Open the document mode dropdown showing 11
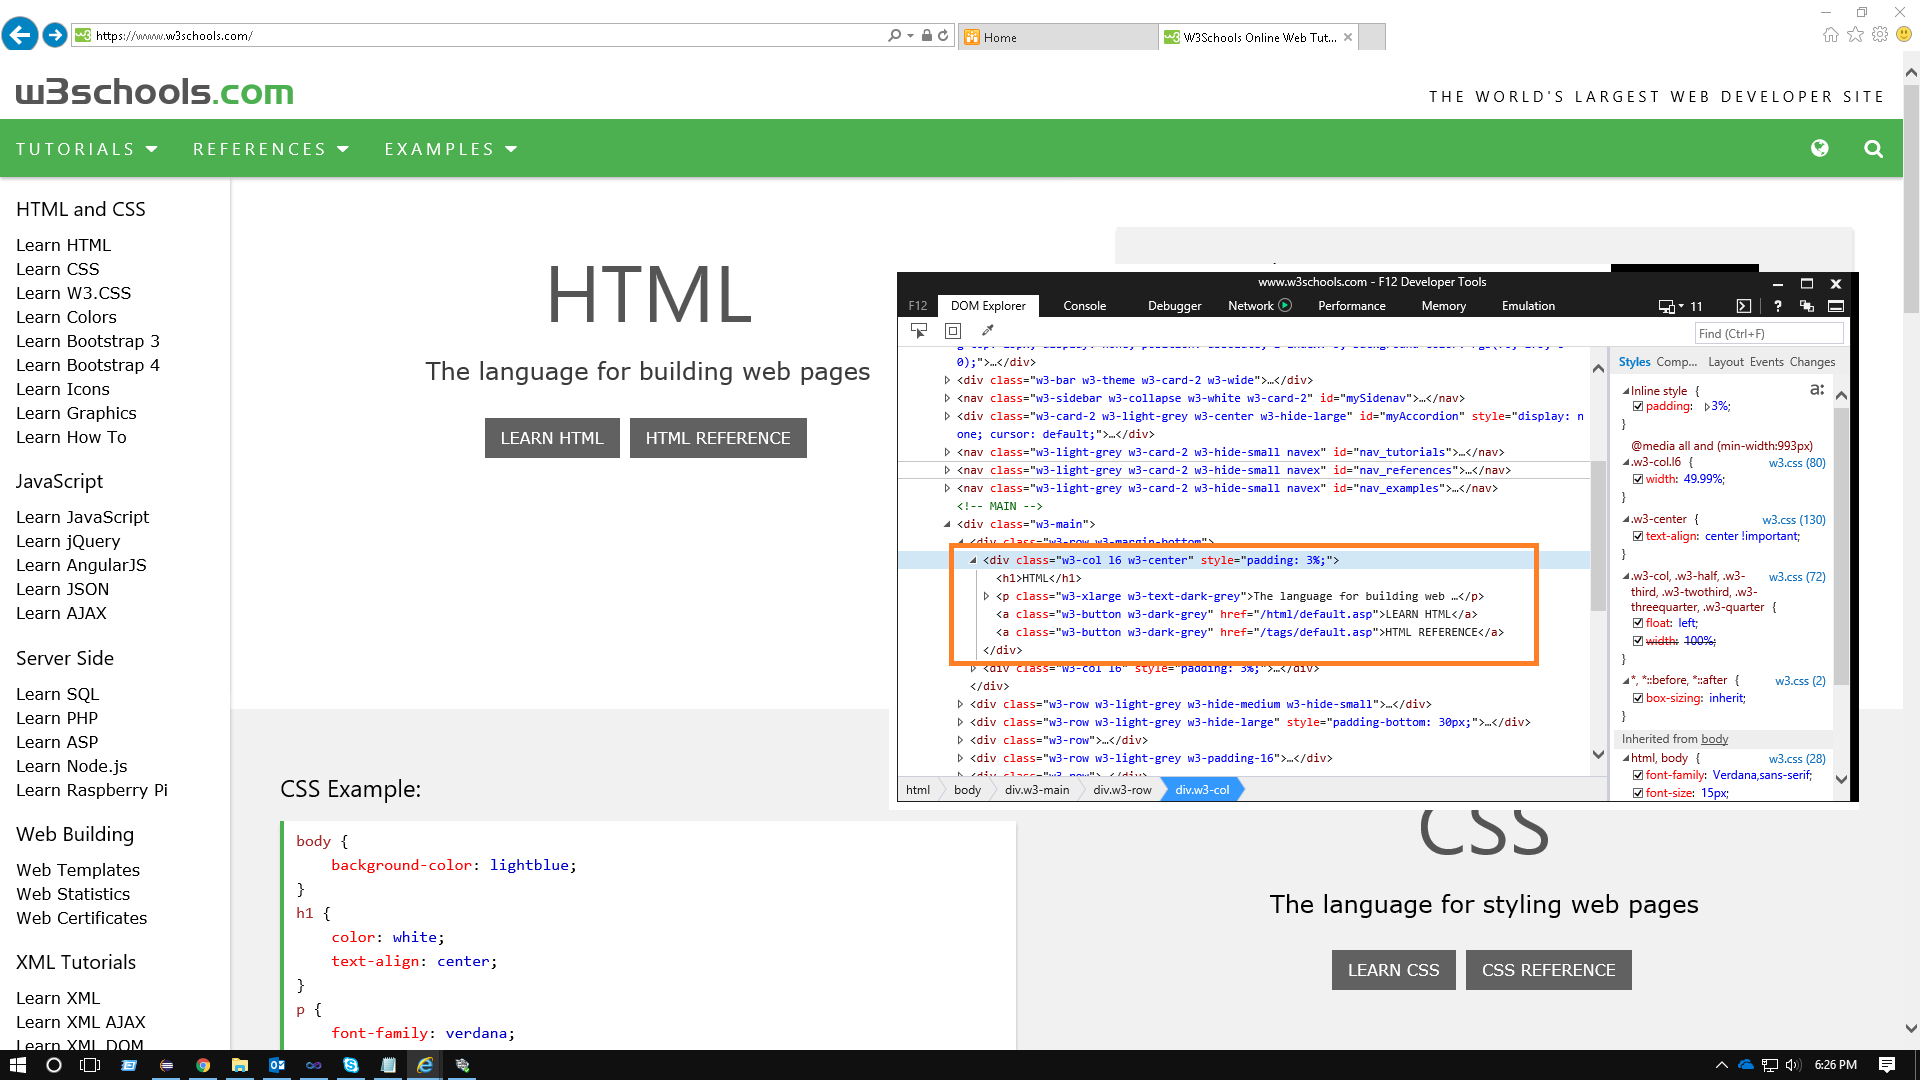Viewport: 1920px width, 1080px height. point(1680,306)
